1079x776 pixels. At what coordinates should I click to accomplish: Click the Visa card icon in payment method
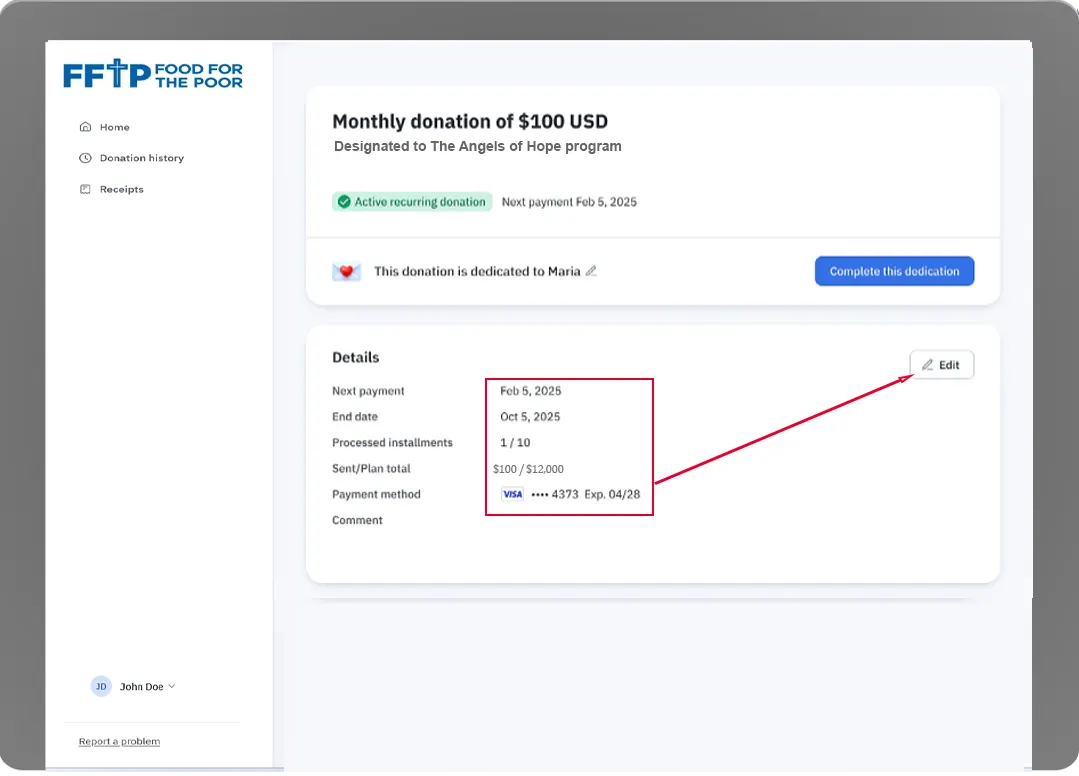coord(512,494)
